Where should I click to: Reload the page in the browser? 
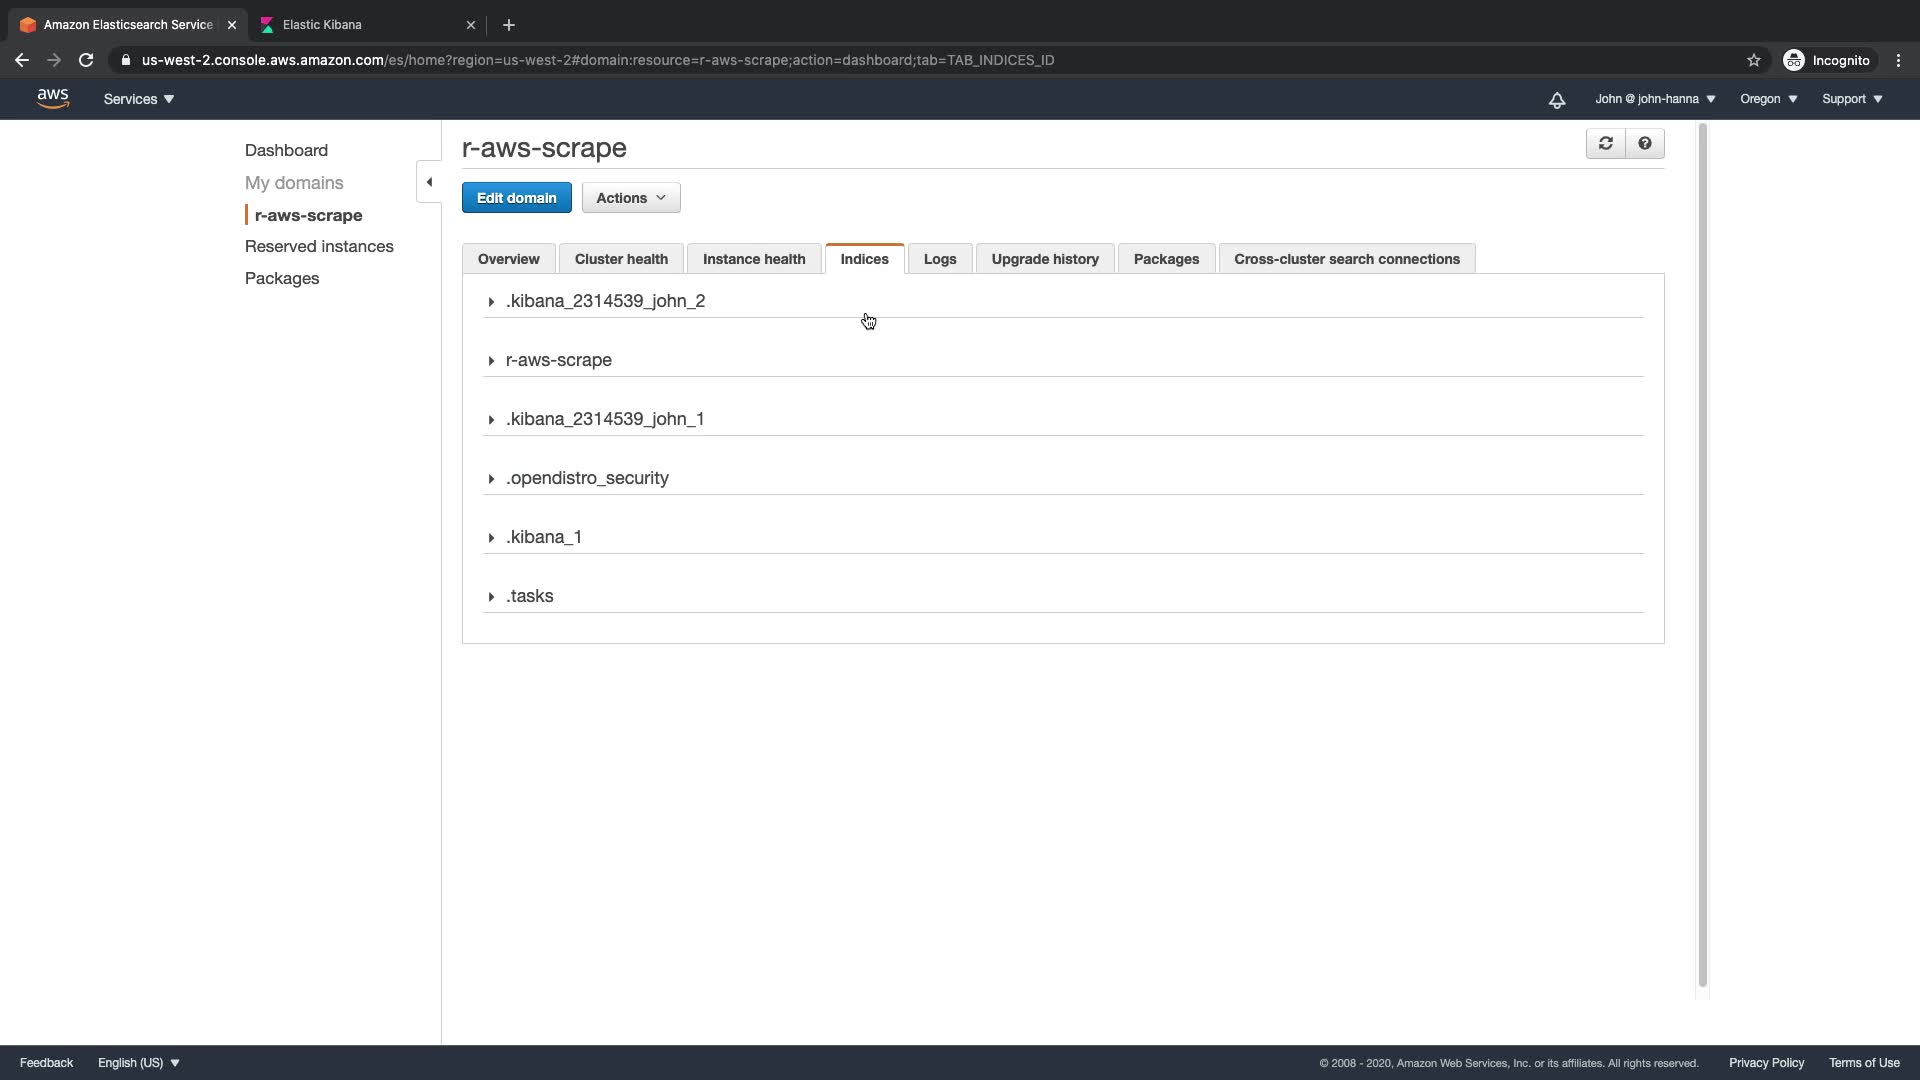tap(86, 60)
